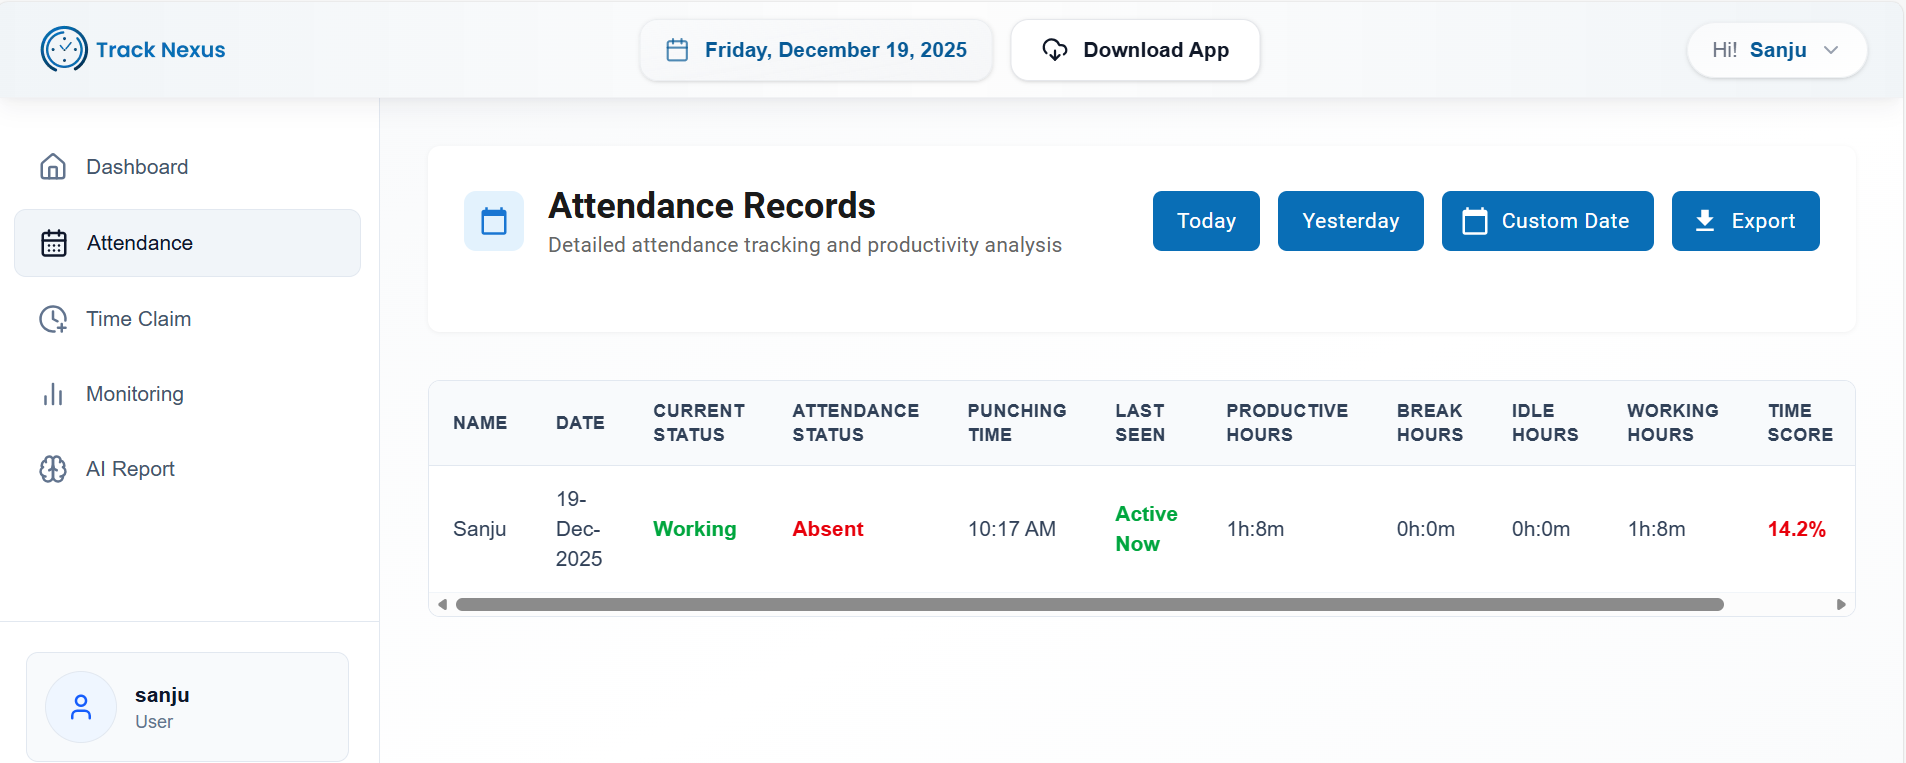Click the PUNCHING TIME column header
Viewport: 1906px width, 763px height.
(x=1017, y=423)
